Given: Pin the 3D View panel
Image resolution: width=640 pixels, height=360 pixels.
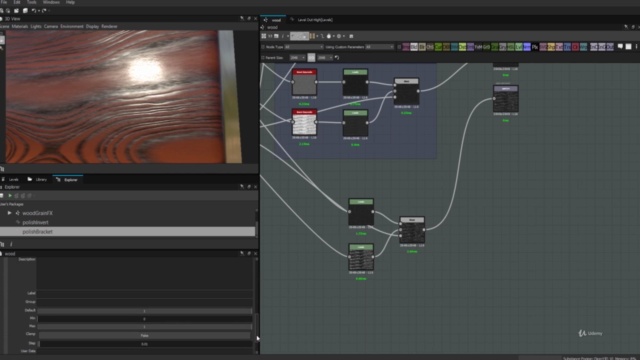Looking at the screenshot, I should (242, 19).
